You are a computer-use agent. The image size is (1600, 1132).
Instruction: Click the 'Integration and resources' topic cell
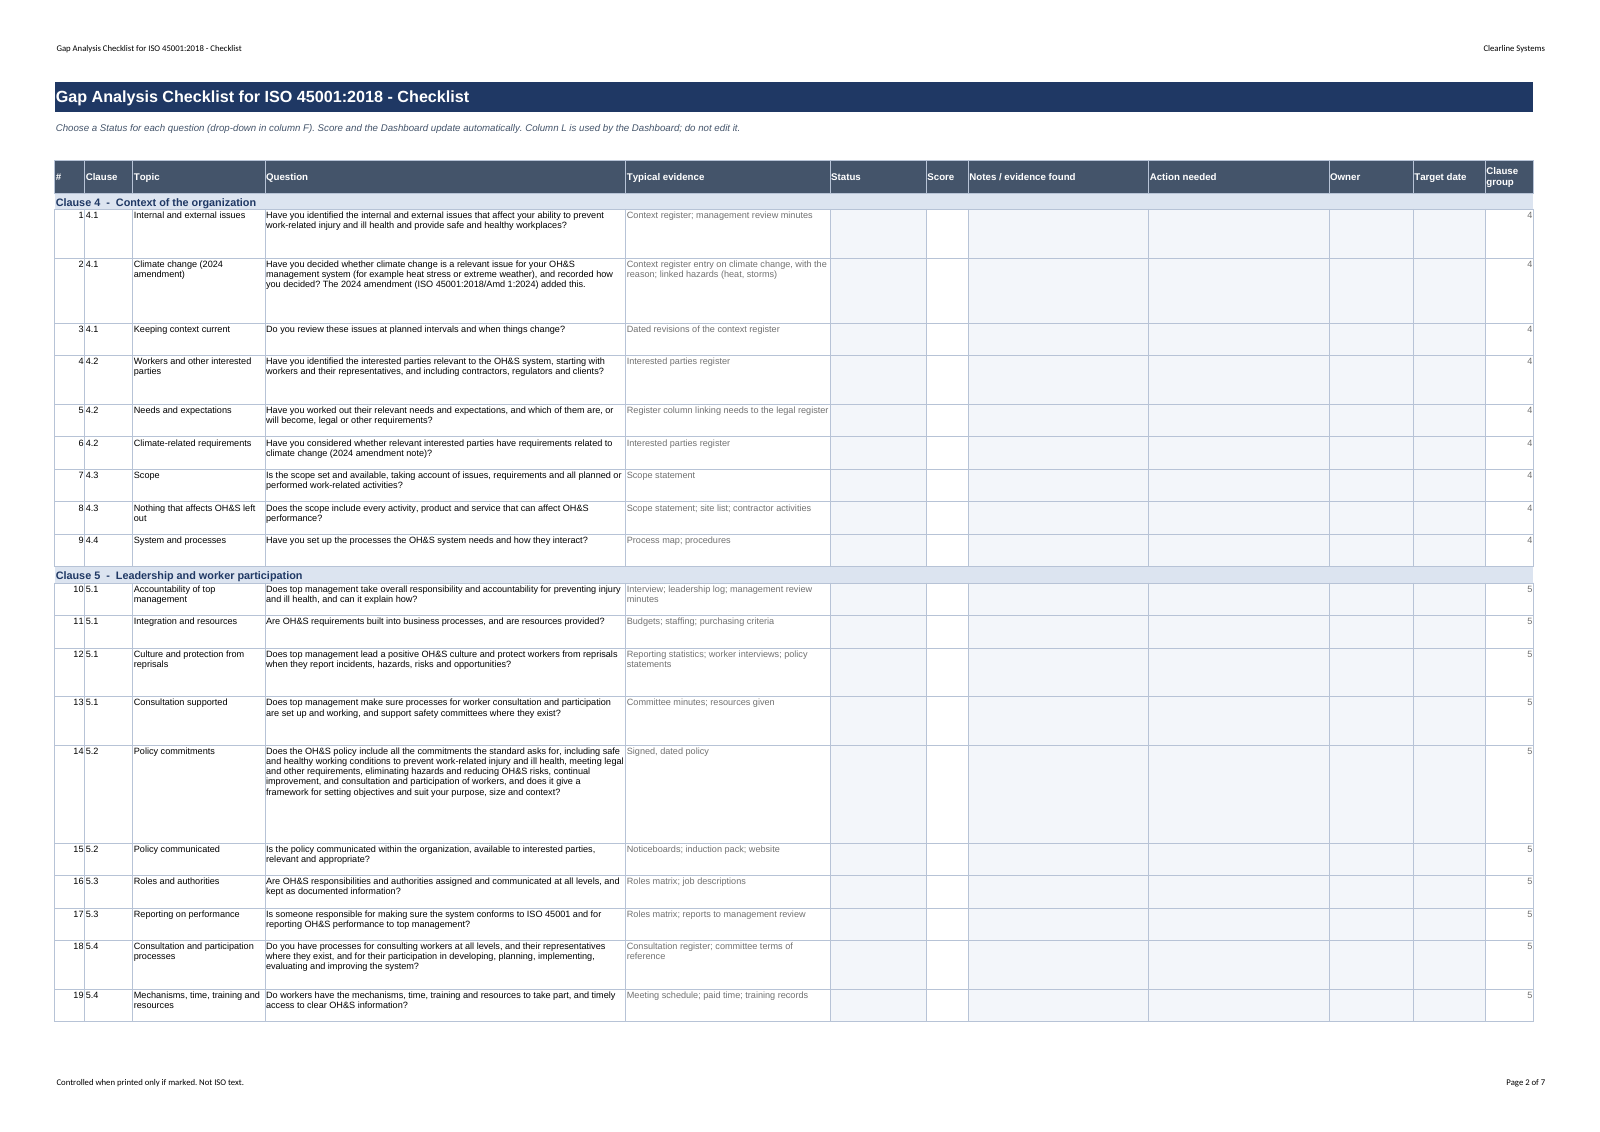(198, 632)
